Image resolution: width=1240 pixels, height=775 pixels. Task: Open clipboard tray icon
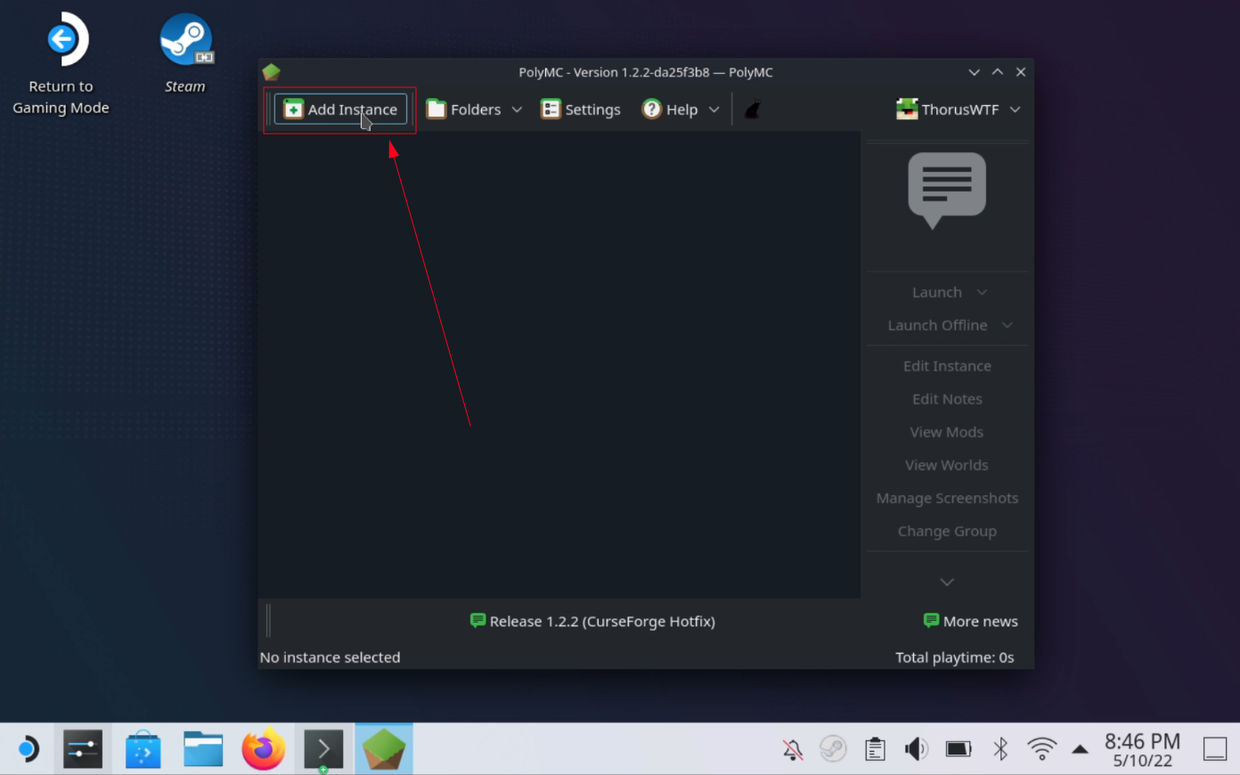tap(875, 749)
